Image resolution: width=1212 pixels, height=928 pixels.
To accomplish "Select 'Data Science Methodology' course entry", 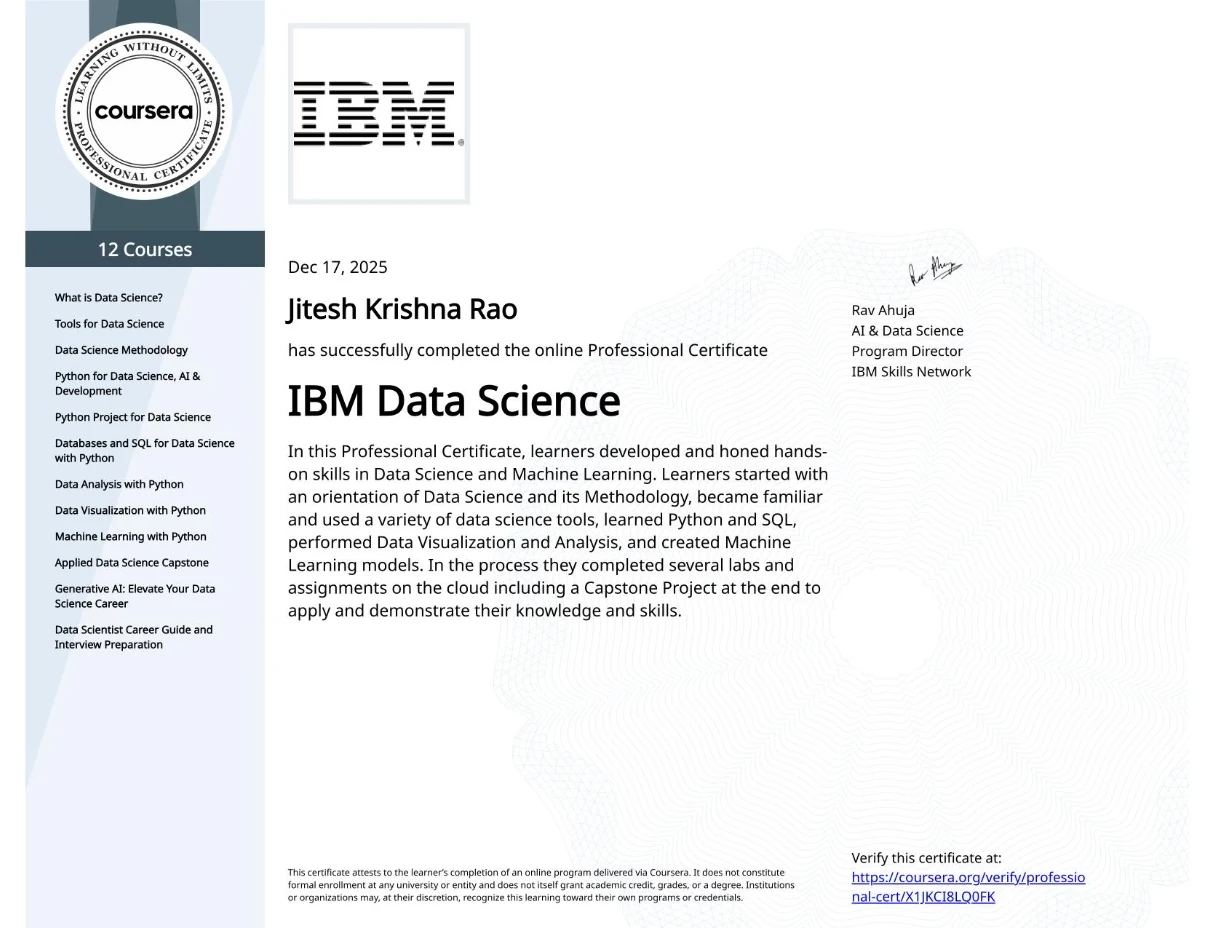I will [x=121, y=350].
